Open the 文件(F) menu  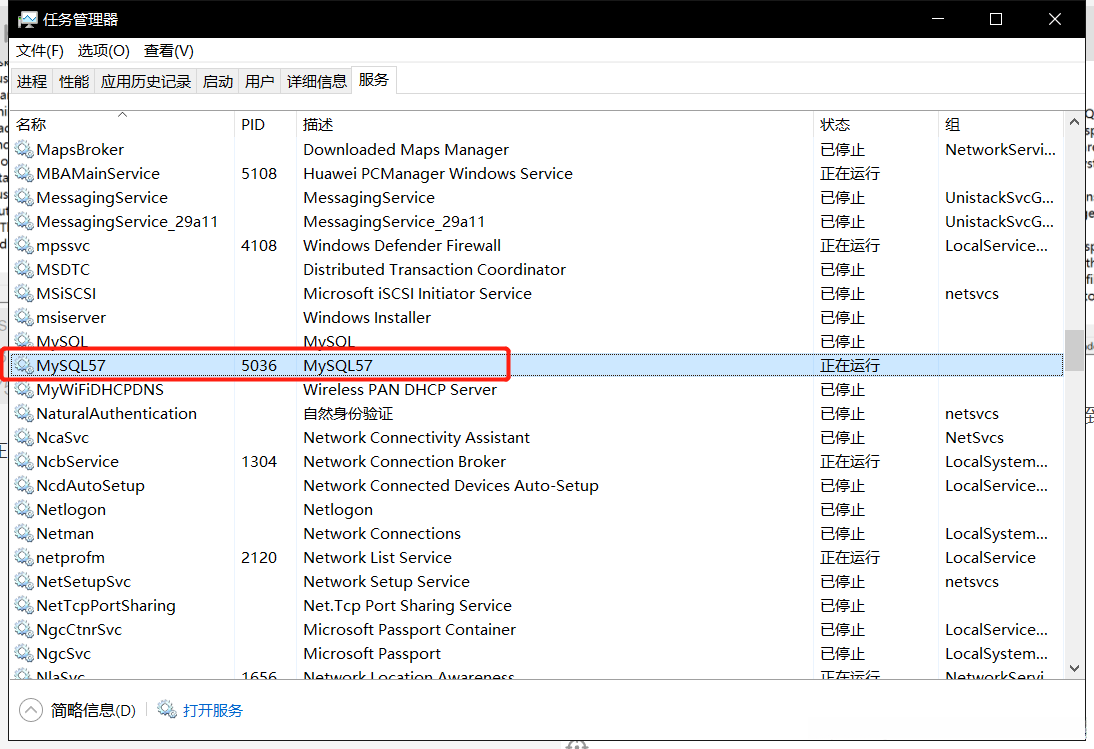point(40,51)
